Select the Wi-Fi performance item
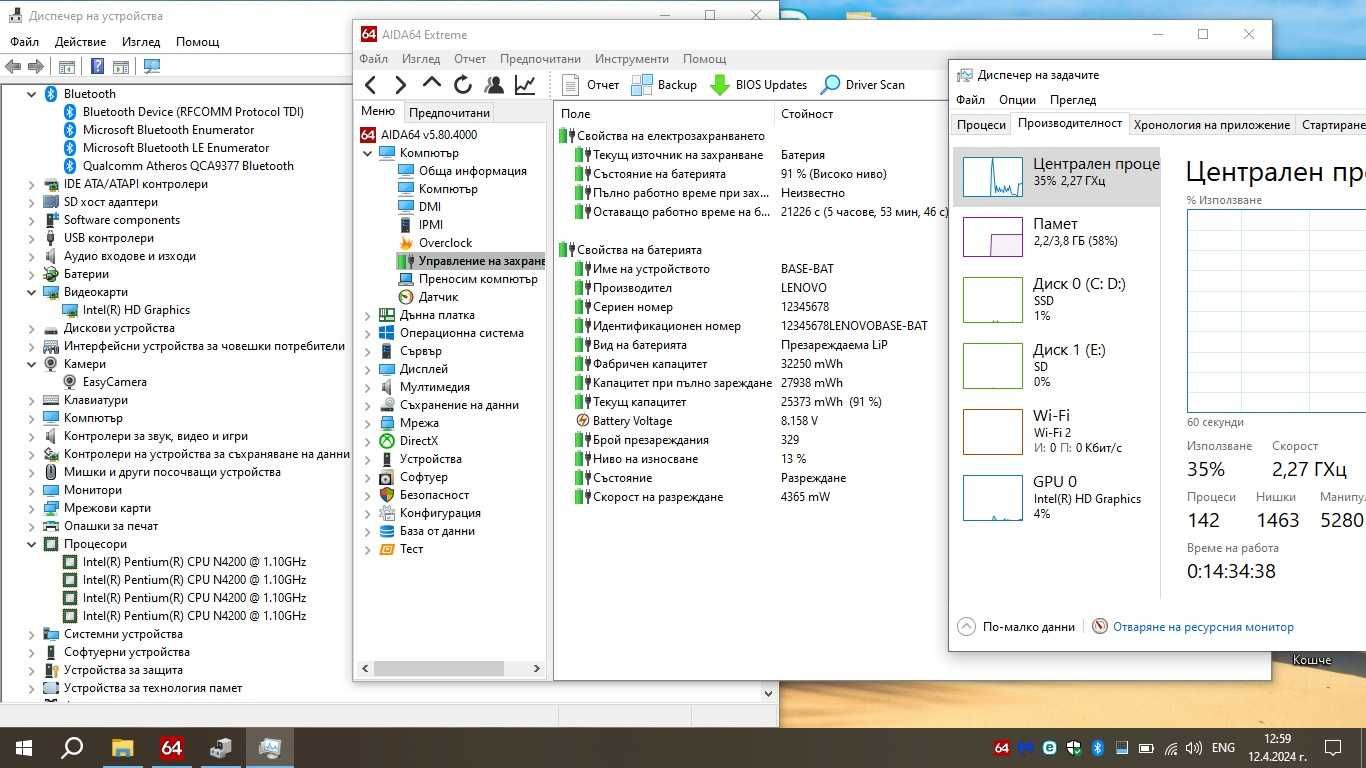This screenshot has width=1366, height=768. click(1055, 431)
